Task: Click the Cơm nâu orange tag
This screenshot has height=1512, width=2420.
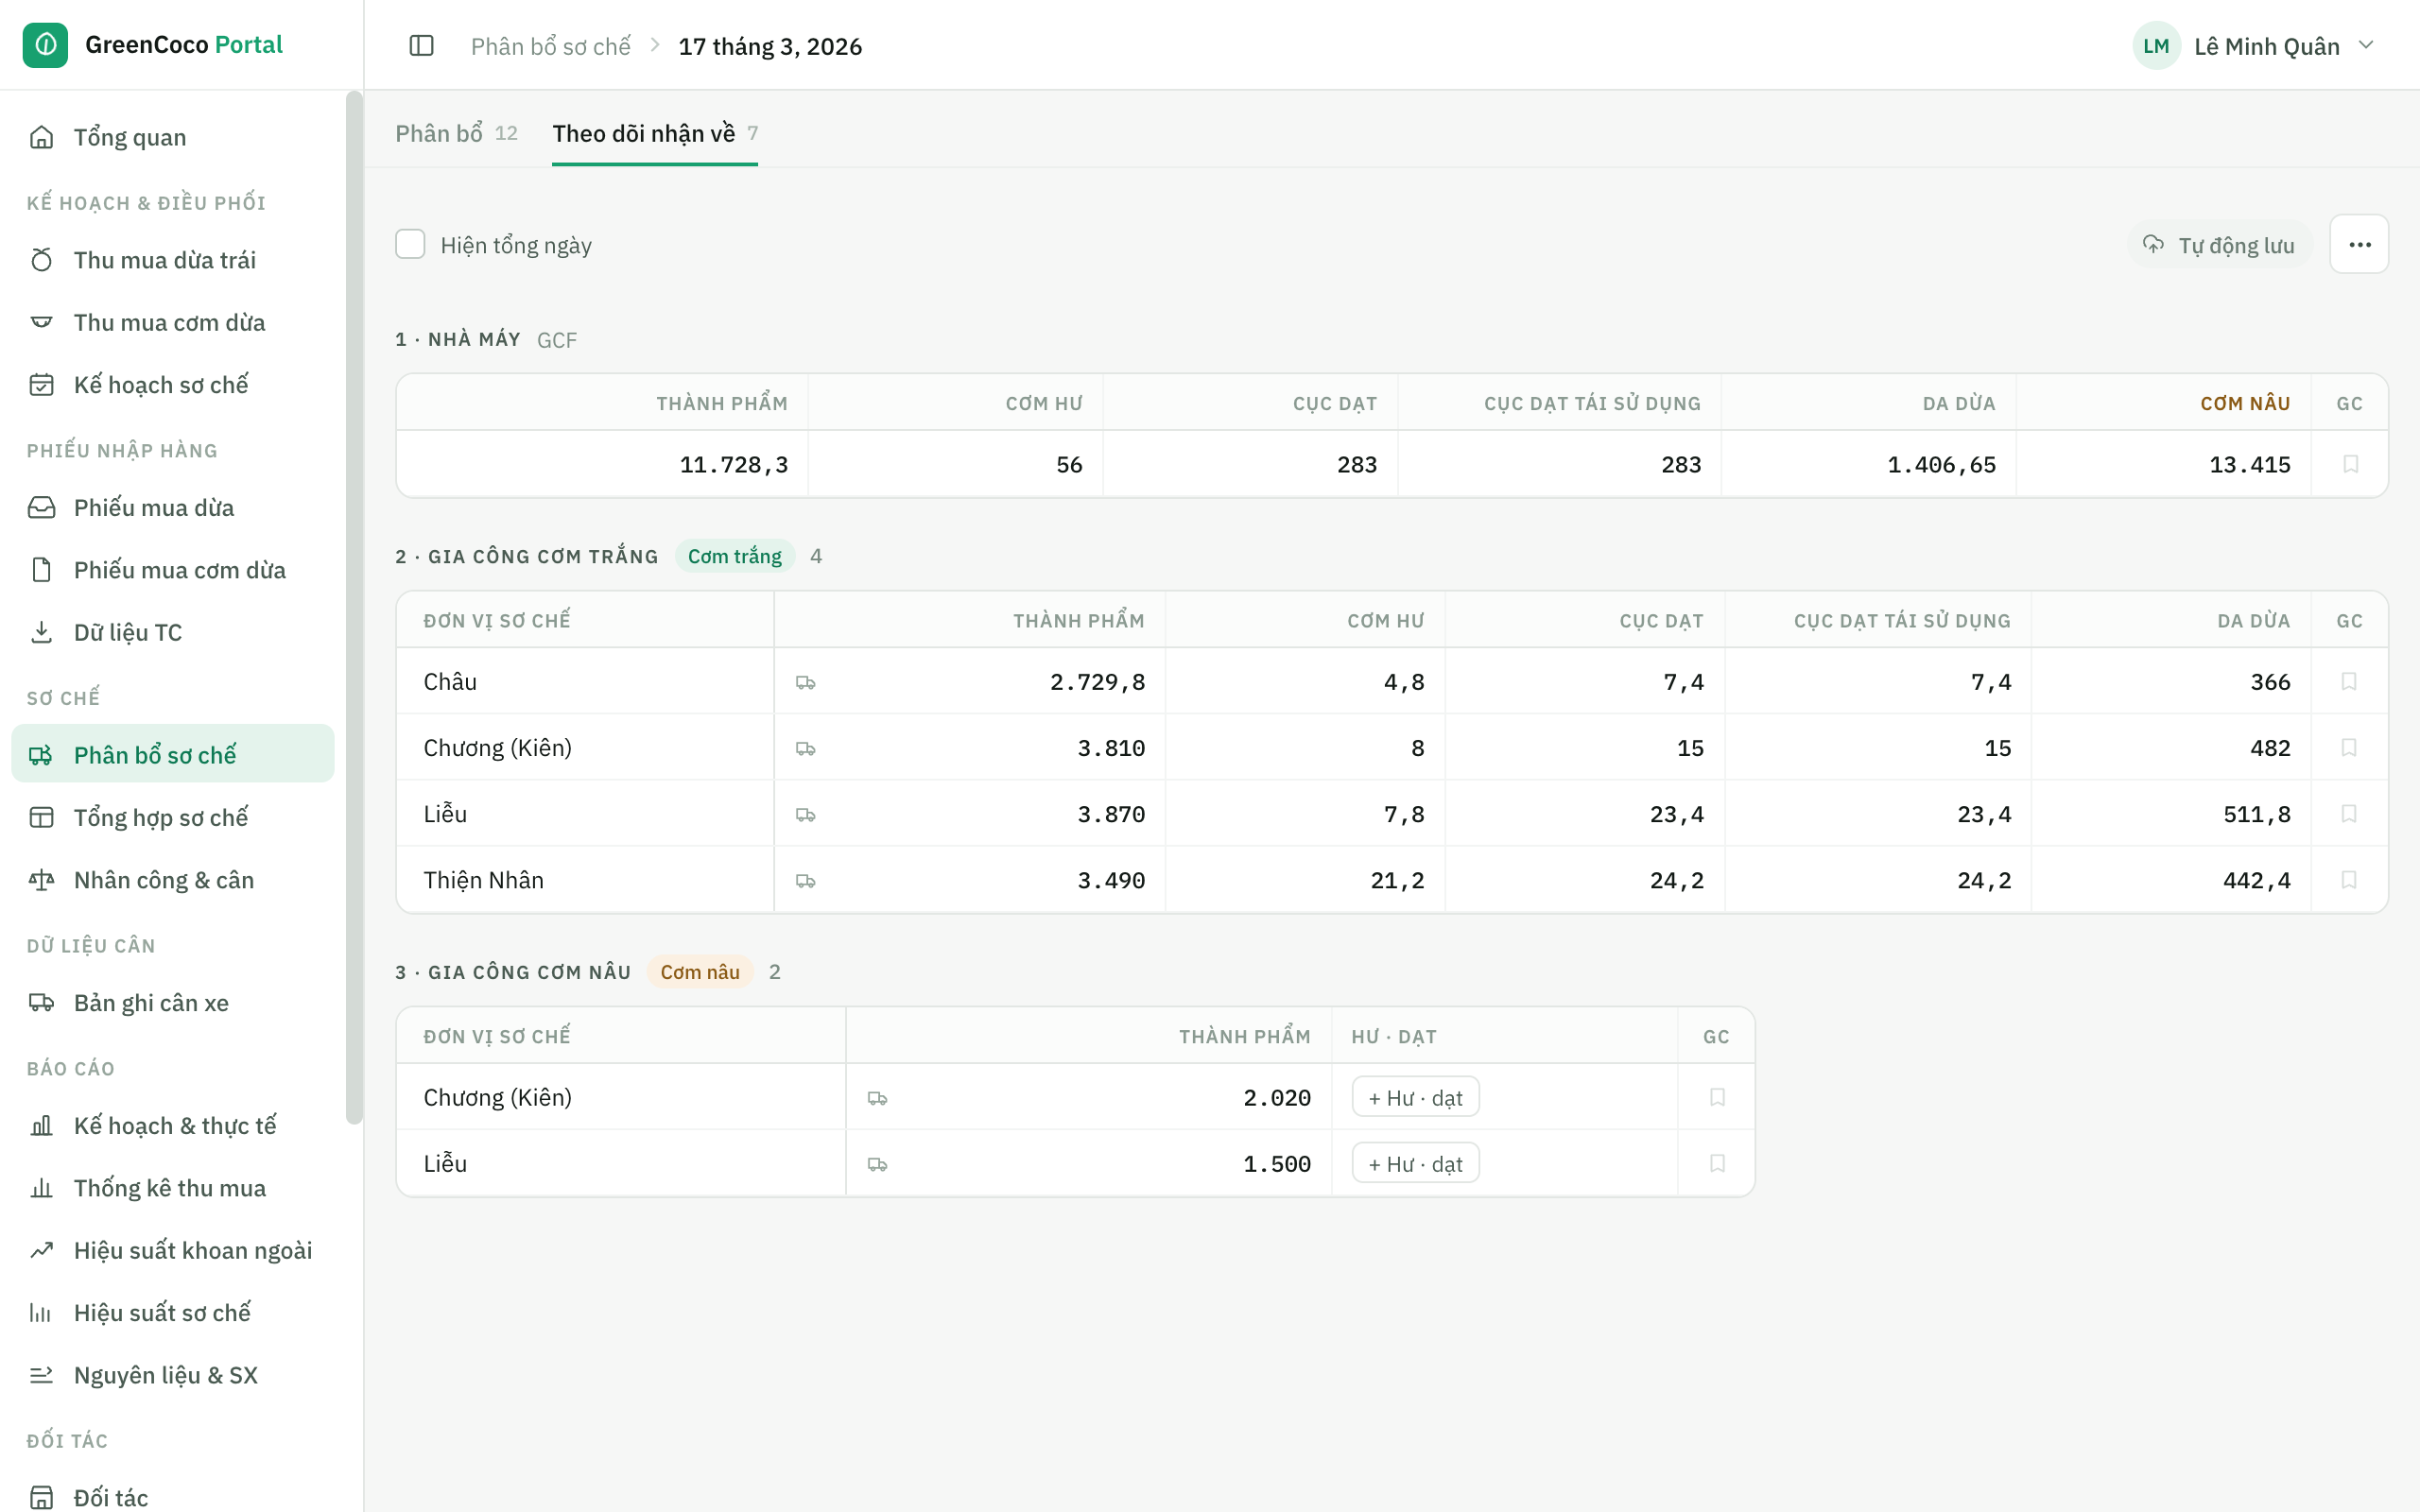Action: (x=699, y=972)
